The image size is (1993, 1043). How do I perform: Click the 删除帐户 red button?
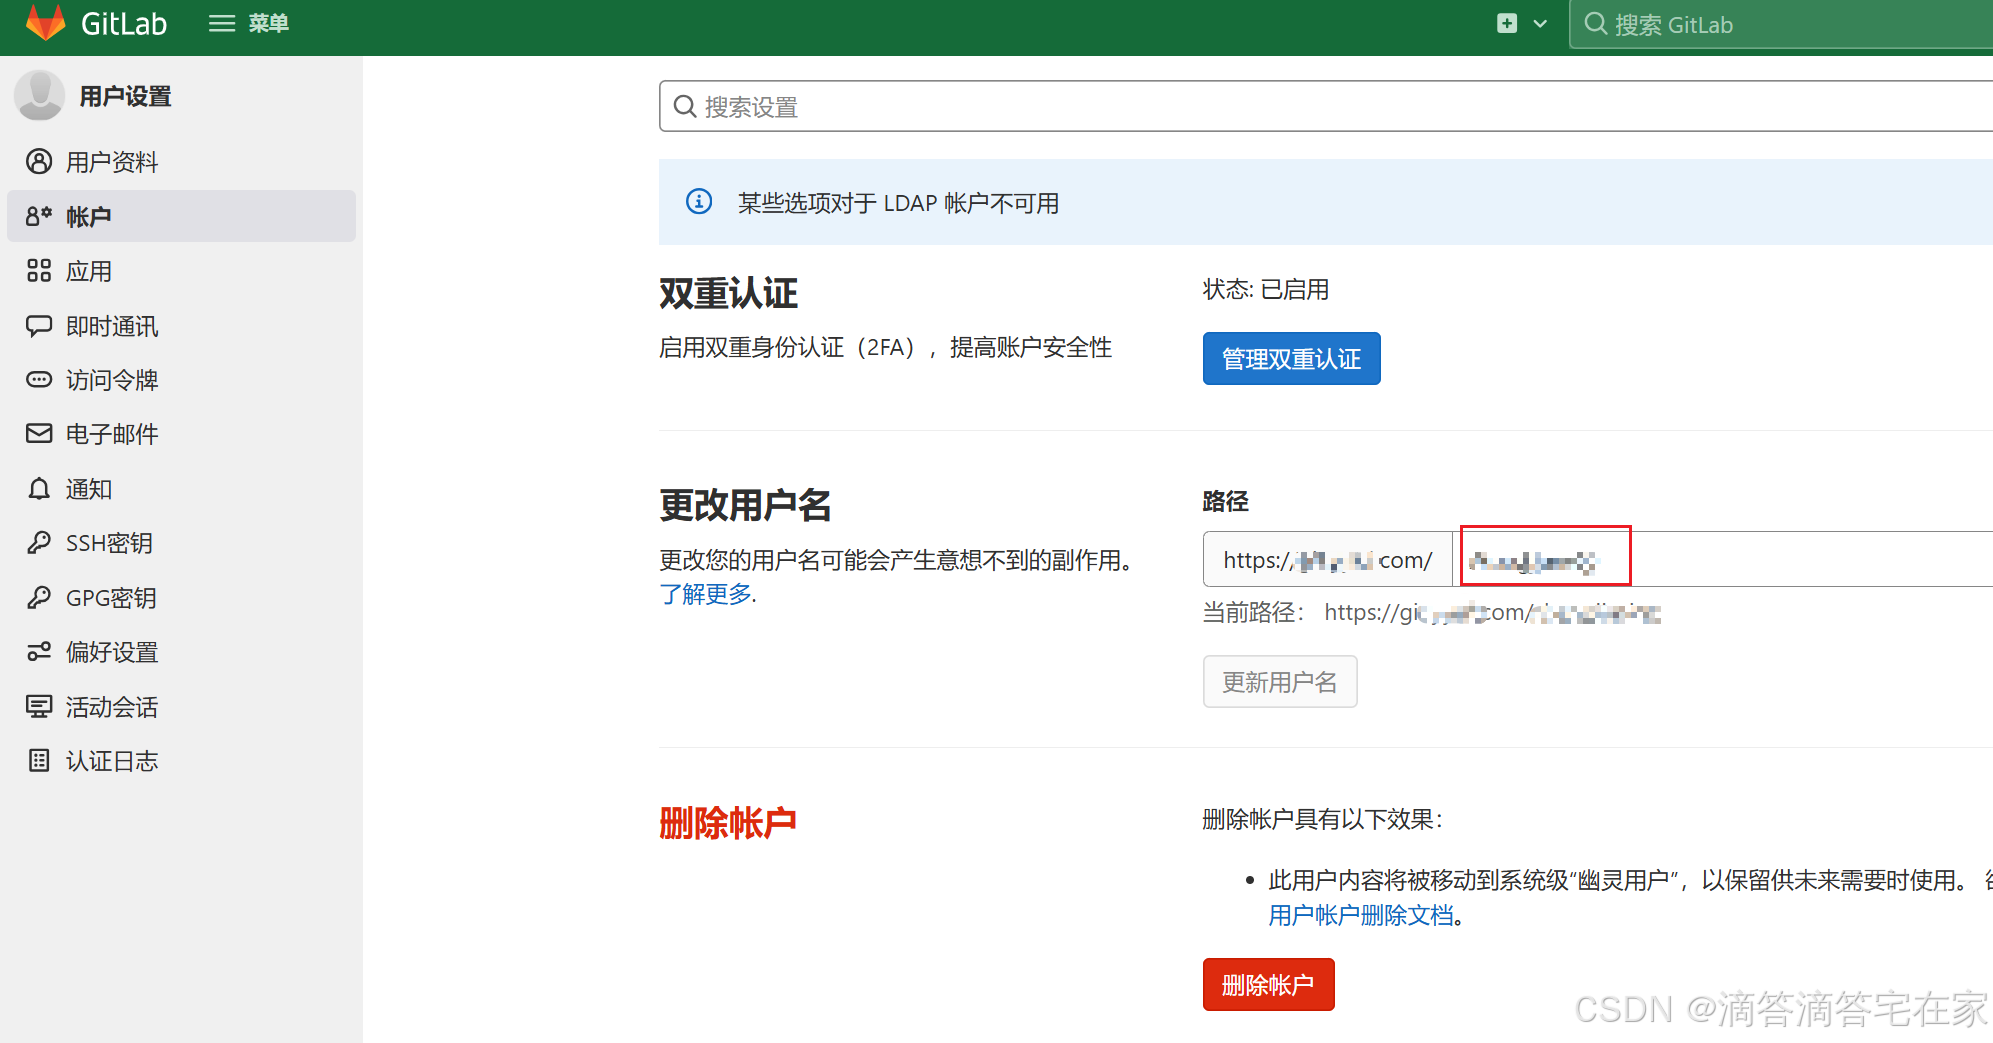tap(1268, 984)
